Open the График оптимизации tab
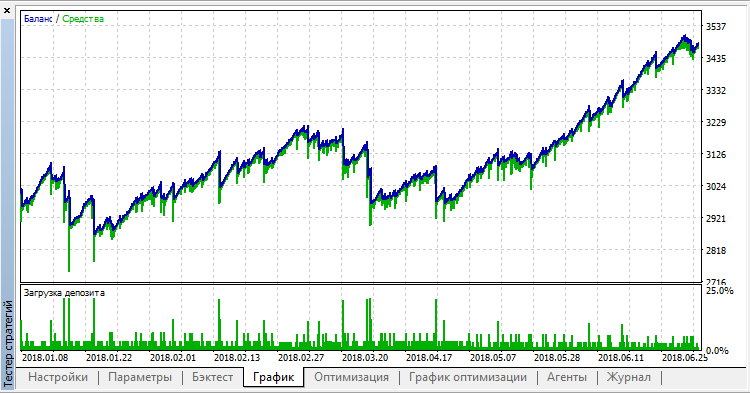This screenshot has width=750, height=394. 467,377
